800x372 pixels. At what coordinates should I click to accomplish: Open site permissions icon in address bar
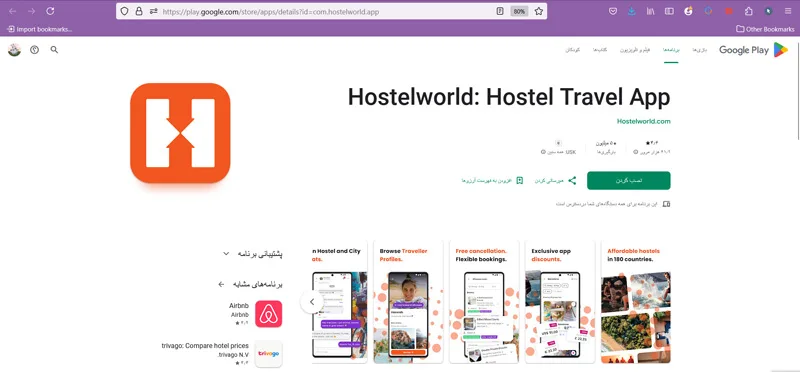click(x=153, y=11)
